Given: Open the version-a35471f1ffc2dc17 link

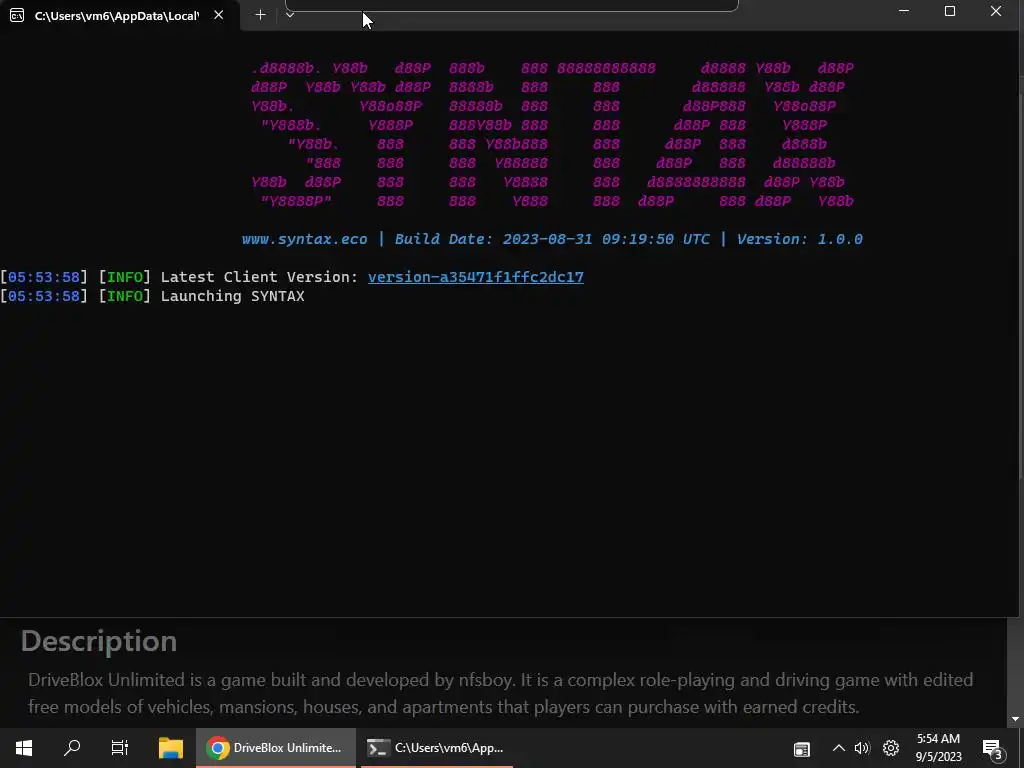Looking at the screenshot, I should pos(475,277).
